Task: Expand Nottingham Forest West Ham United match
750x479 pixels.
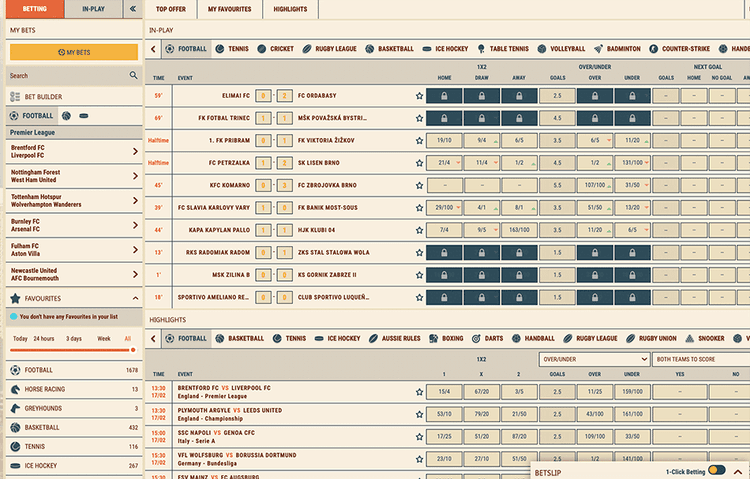Action: point(74,176)
